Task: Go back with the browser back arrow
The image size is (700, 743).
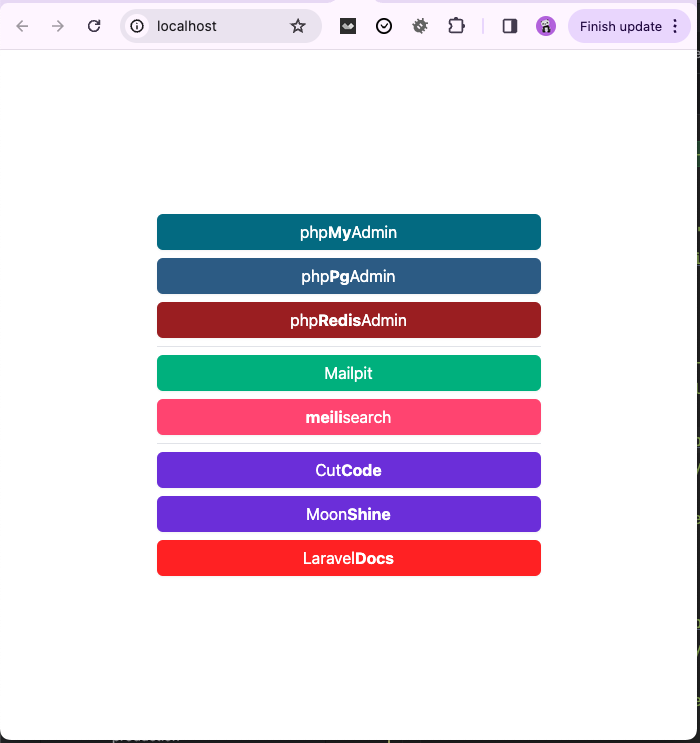Action: 22,26
